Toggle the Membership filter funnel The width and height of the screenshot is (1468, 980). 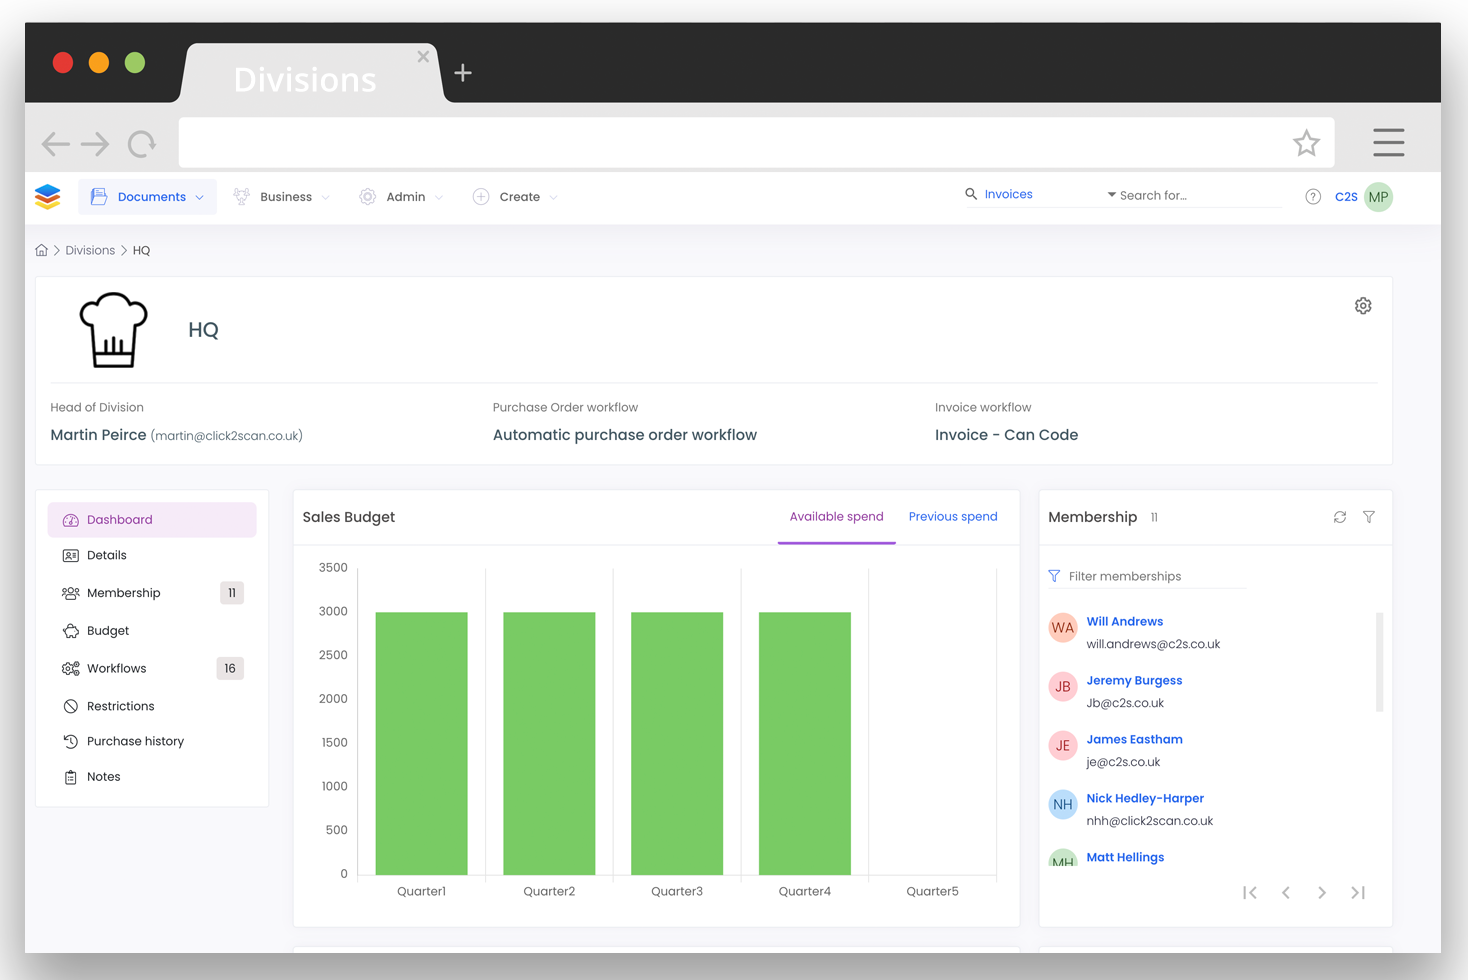[1368, 517]
